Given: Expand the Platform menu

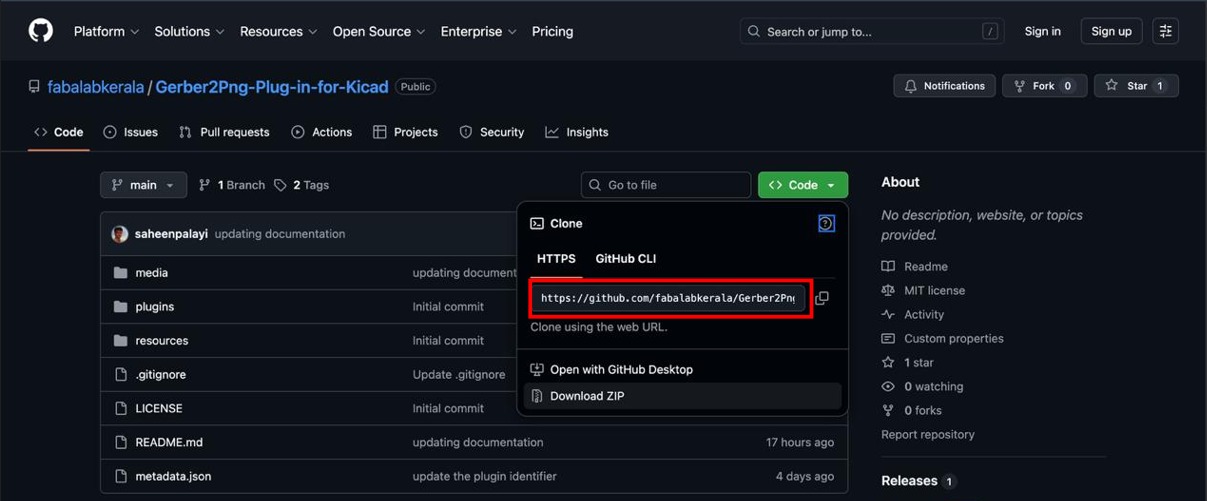Looking at the screenshot, I should click(106, 31).
